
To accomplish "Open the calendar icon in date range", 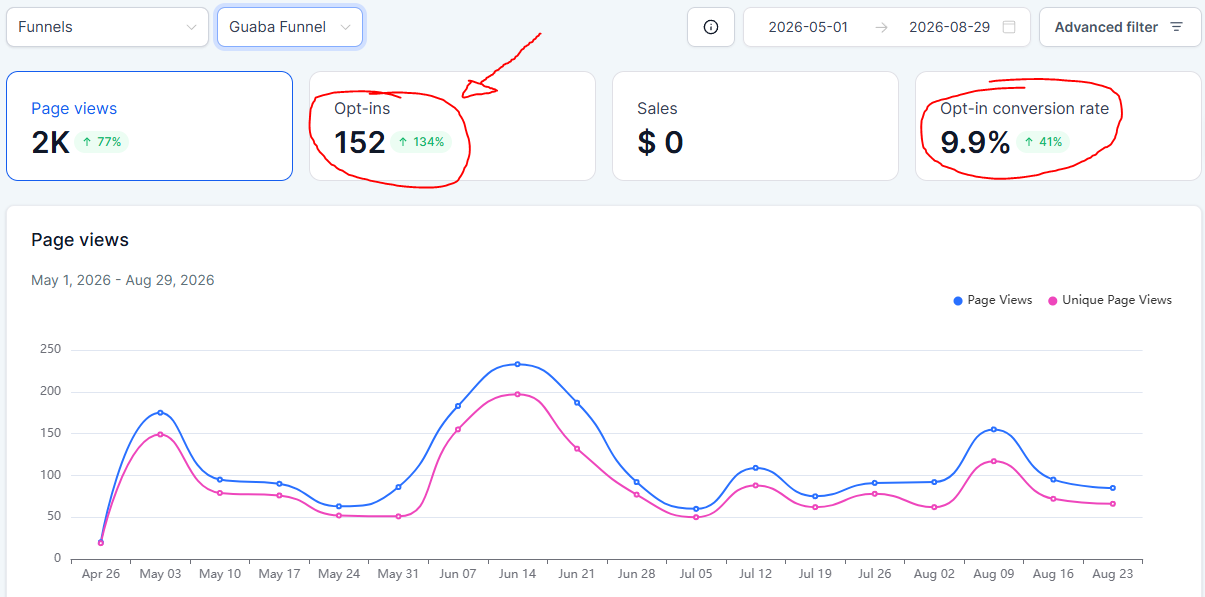I will pyautogui.click(x=1009, y=27).
